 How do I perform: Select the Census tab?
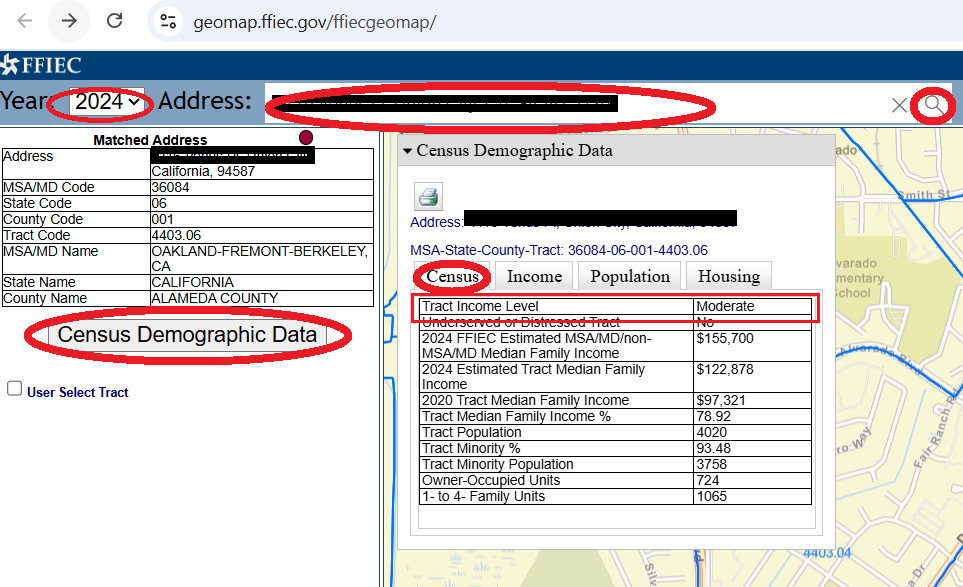point(453,276)
